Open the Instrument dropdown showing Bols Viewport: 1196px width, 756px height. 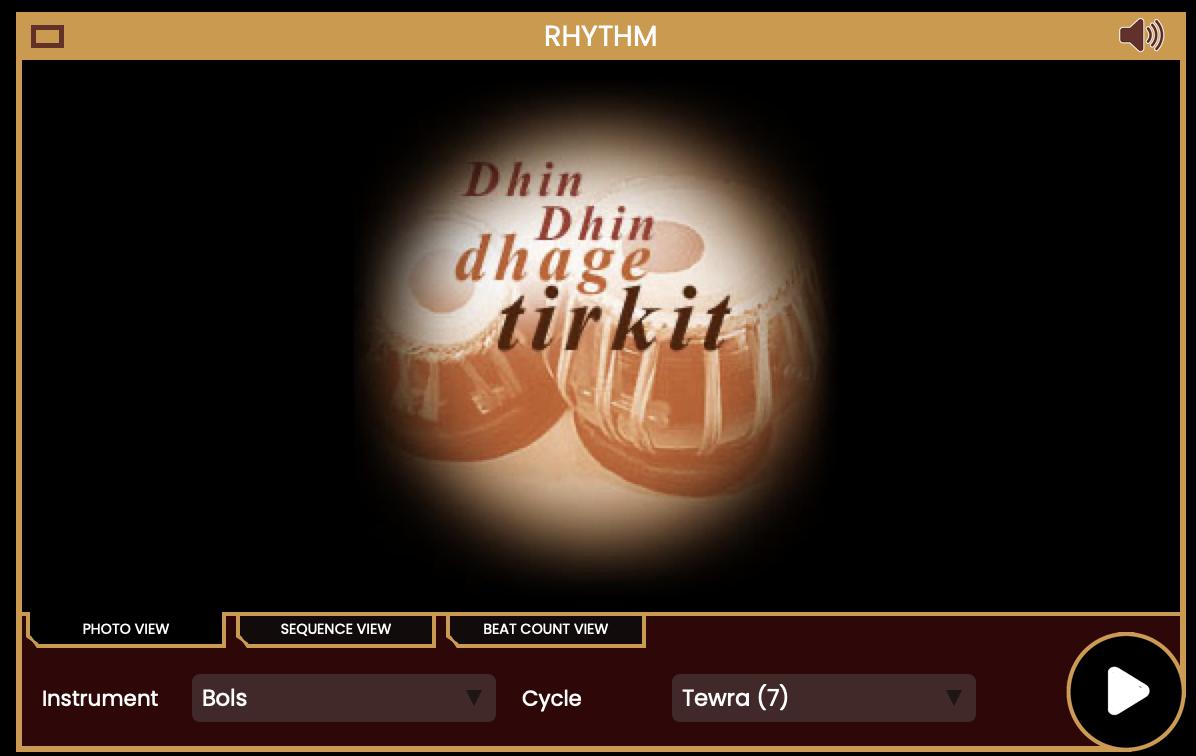coord(343,697)
